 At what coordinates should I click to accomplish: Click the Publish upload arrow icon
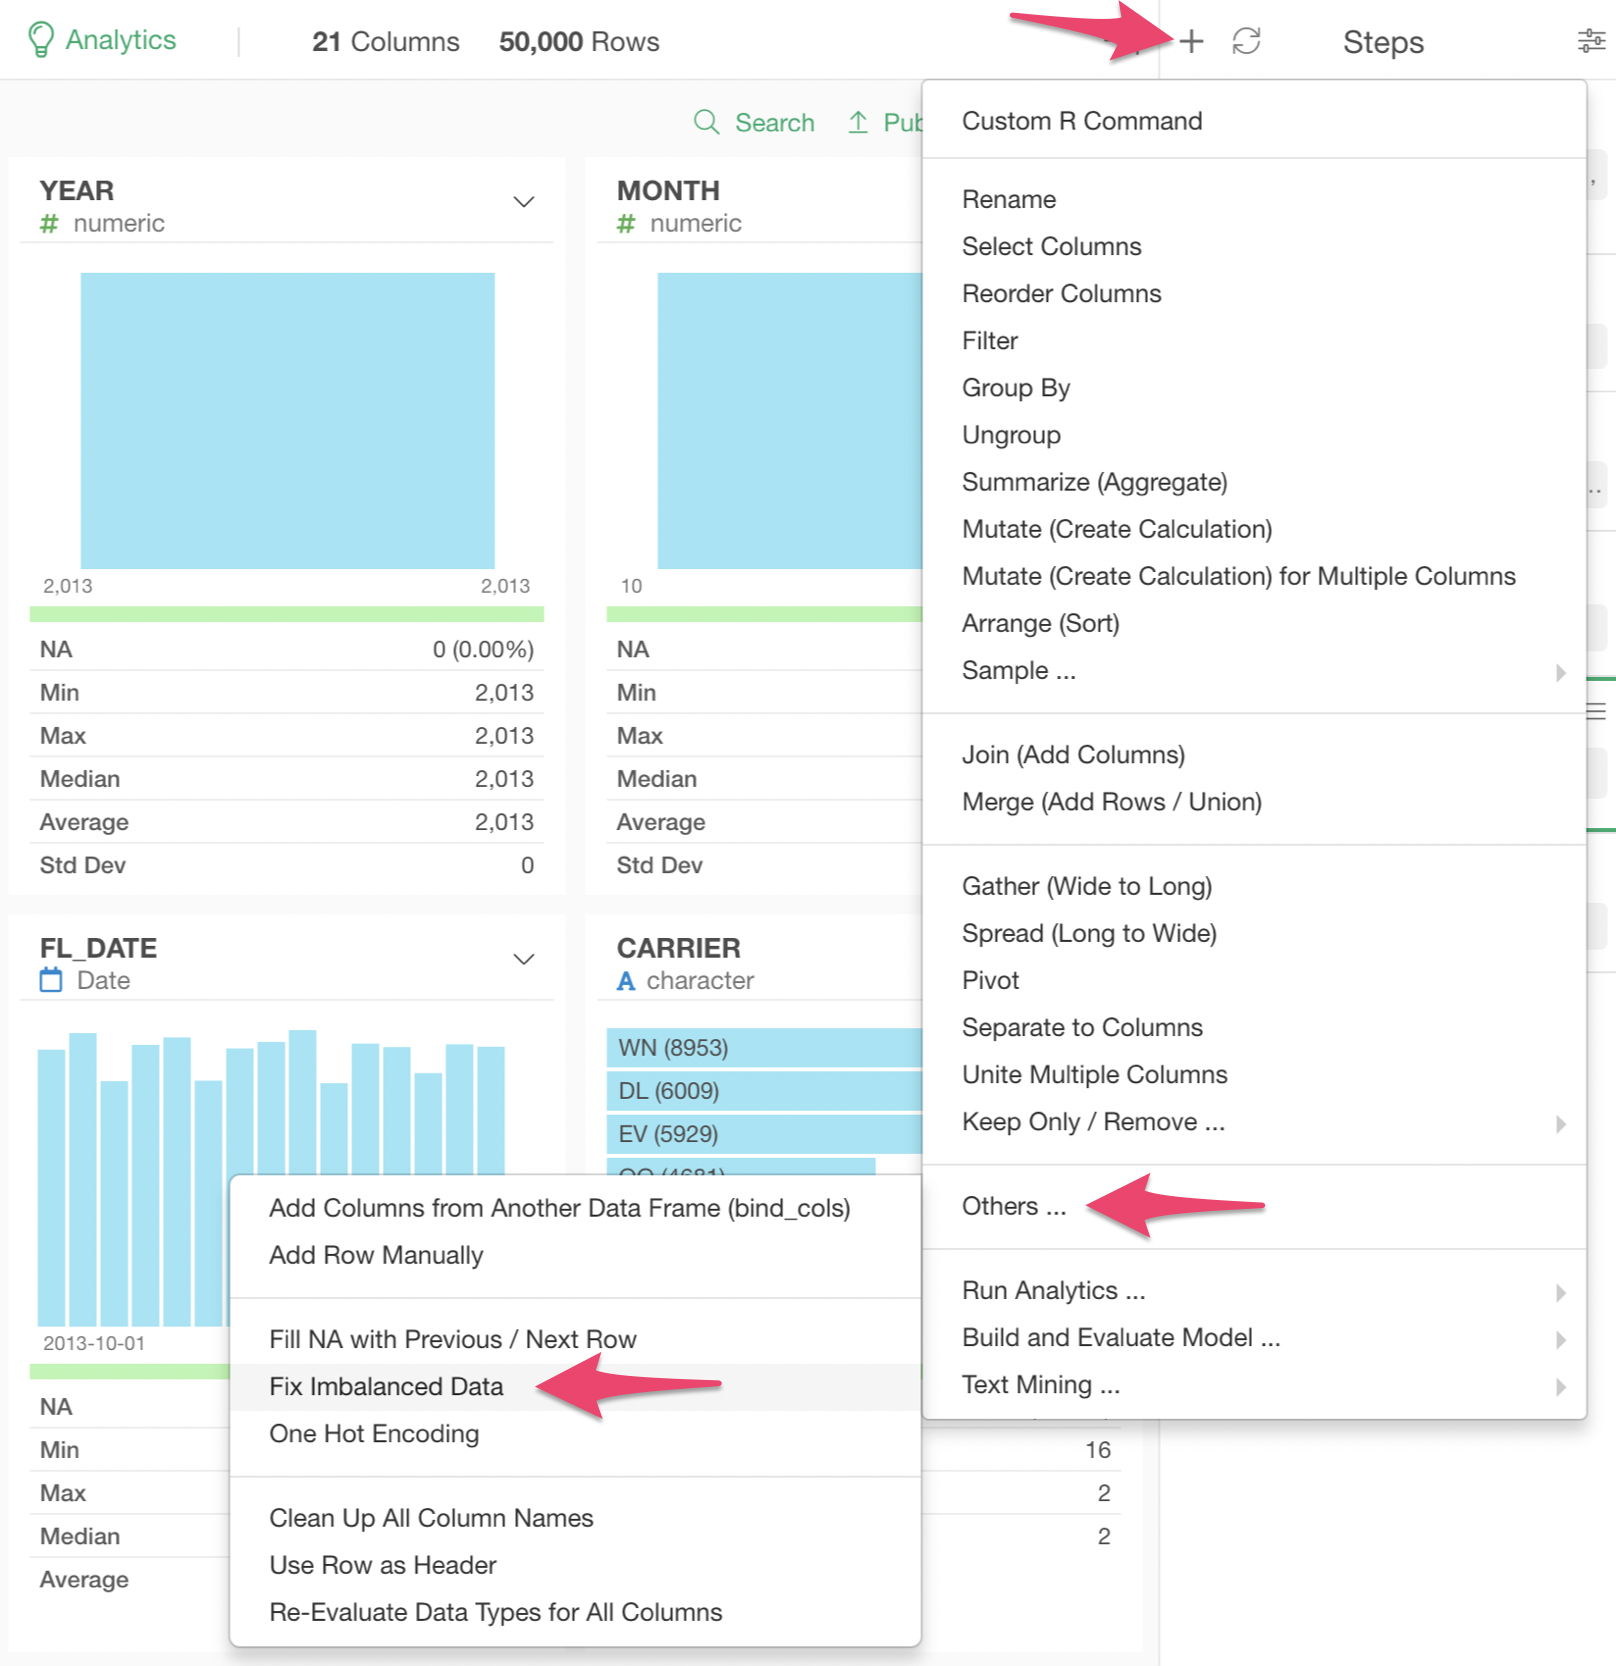pos(858,122)
